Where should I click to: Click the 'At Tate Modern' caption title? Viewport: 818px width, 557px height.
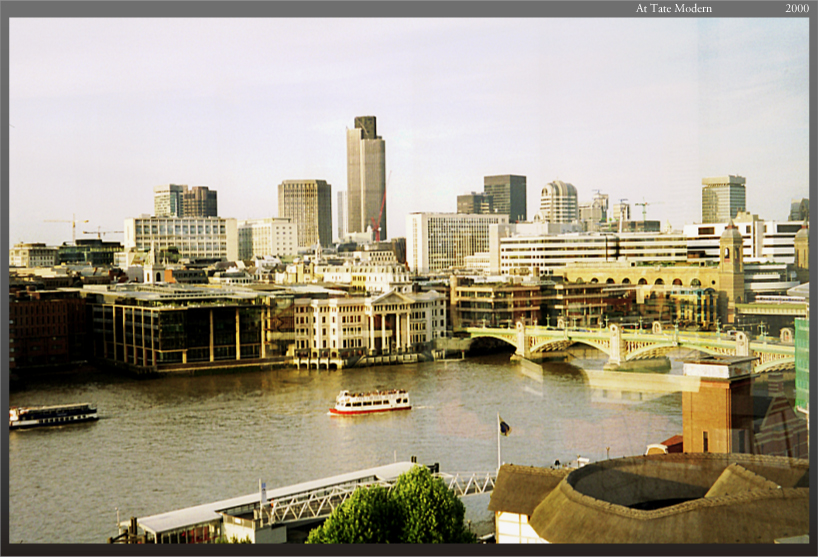coord(673,8)
